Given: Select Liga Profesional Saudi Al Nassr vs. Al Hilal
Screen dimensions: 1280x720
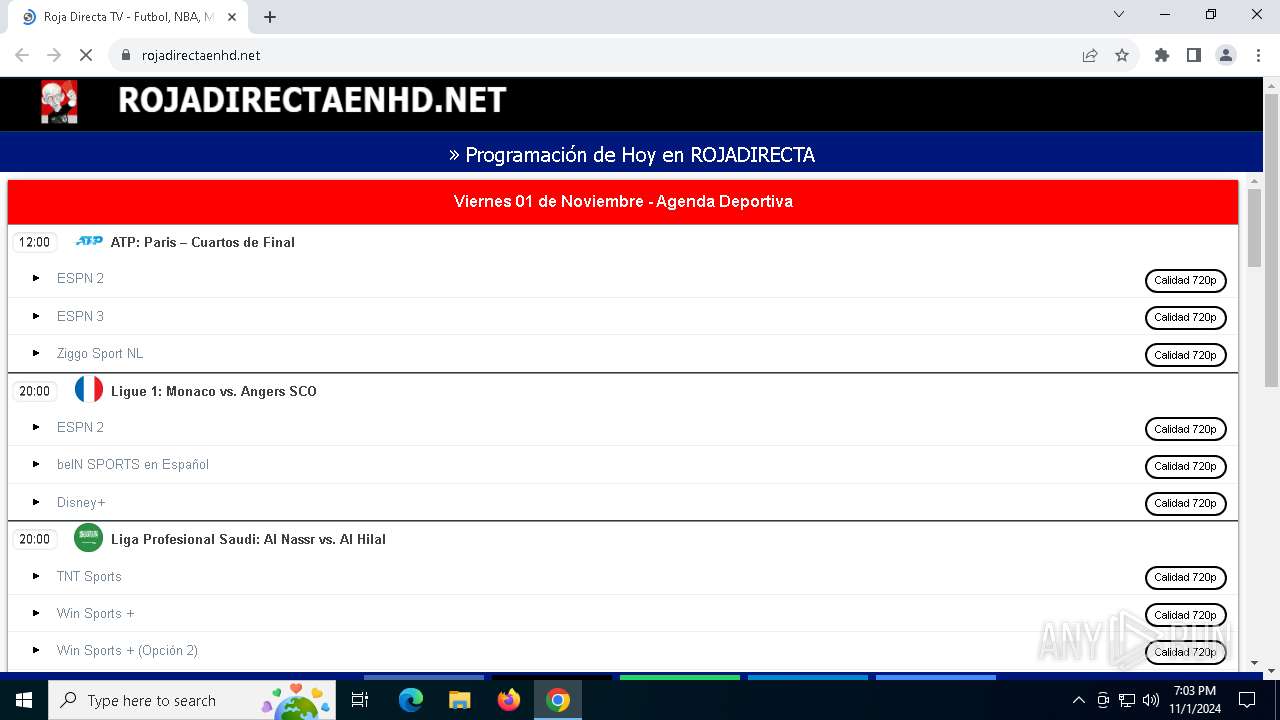Looking at the screenshot, I should click(248, 539).
